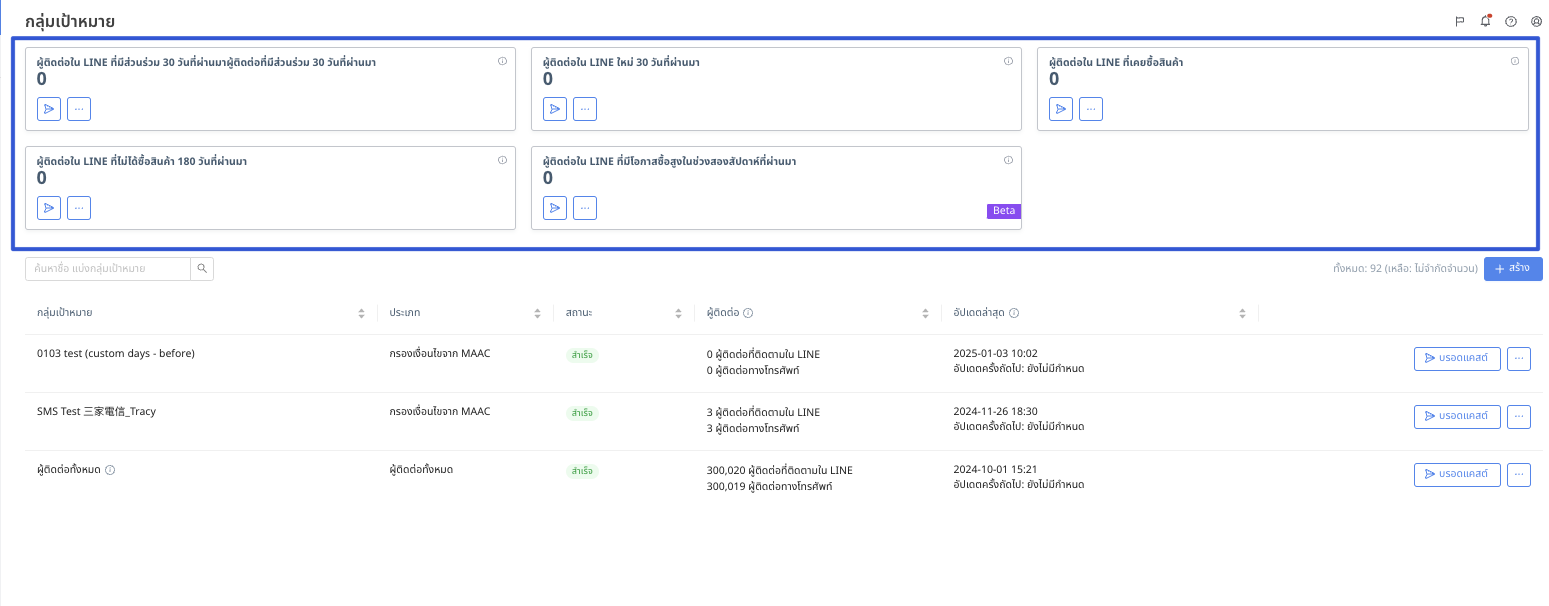Screen dimensions: 1549x606
Task: Click info icon on the 180 วัน card
Action: pos(502,160)
